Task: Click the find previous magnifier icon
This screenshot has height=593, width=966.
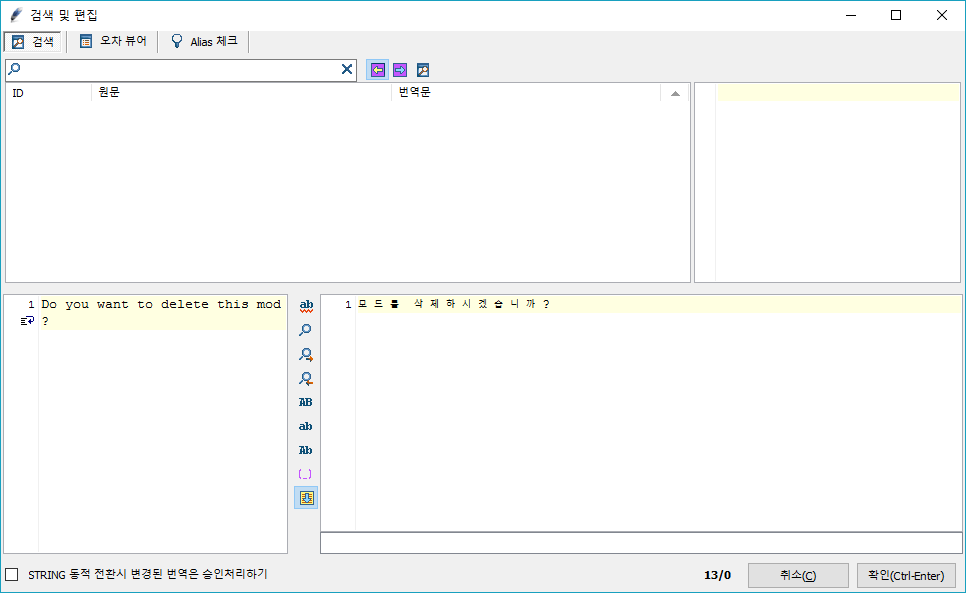Action: [x=306, y=378]
